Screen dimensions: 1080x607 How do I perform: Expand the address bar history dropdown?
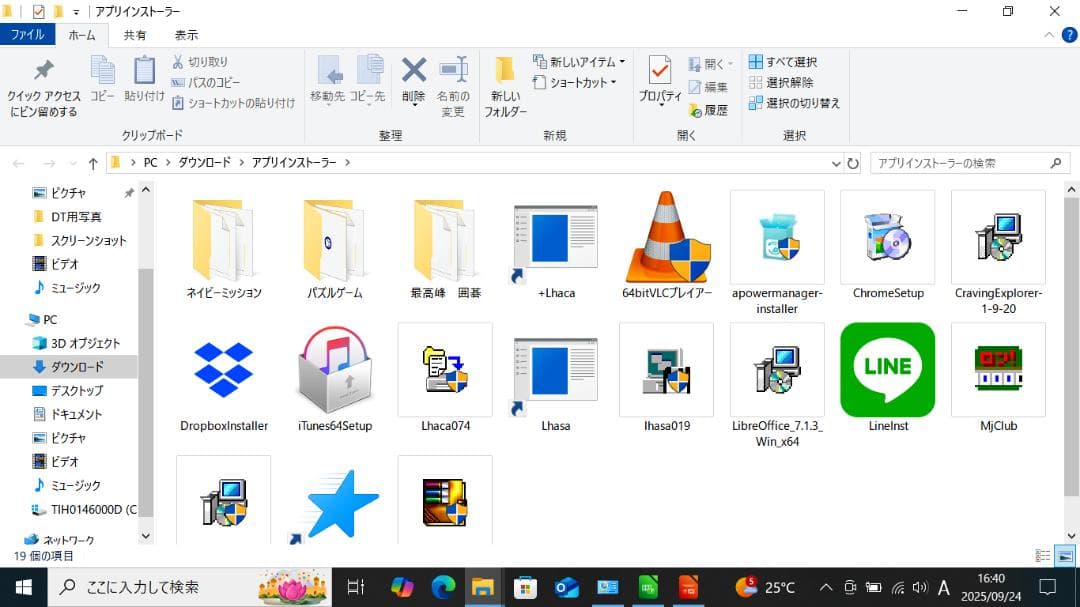coord(835,163)
